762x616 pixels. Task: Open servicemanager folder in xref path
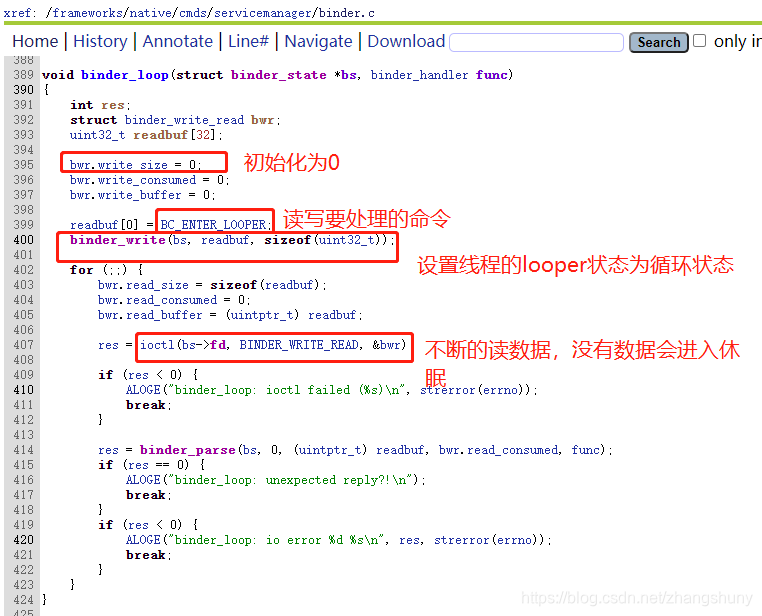[263, 13]
